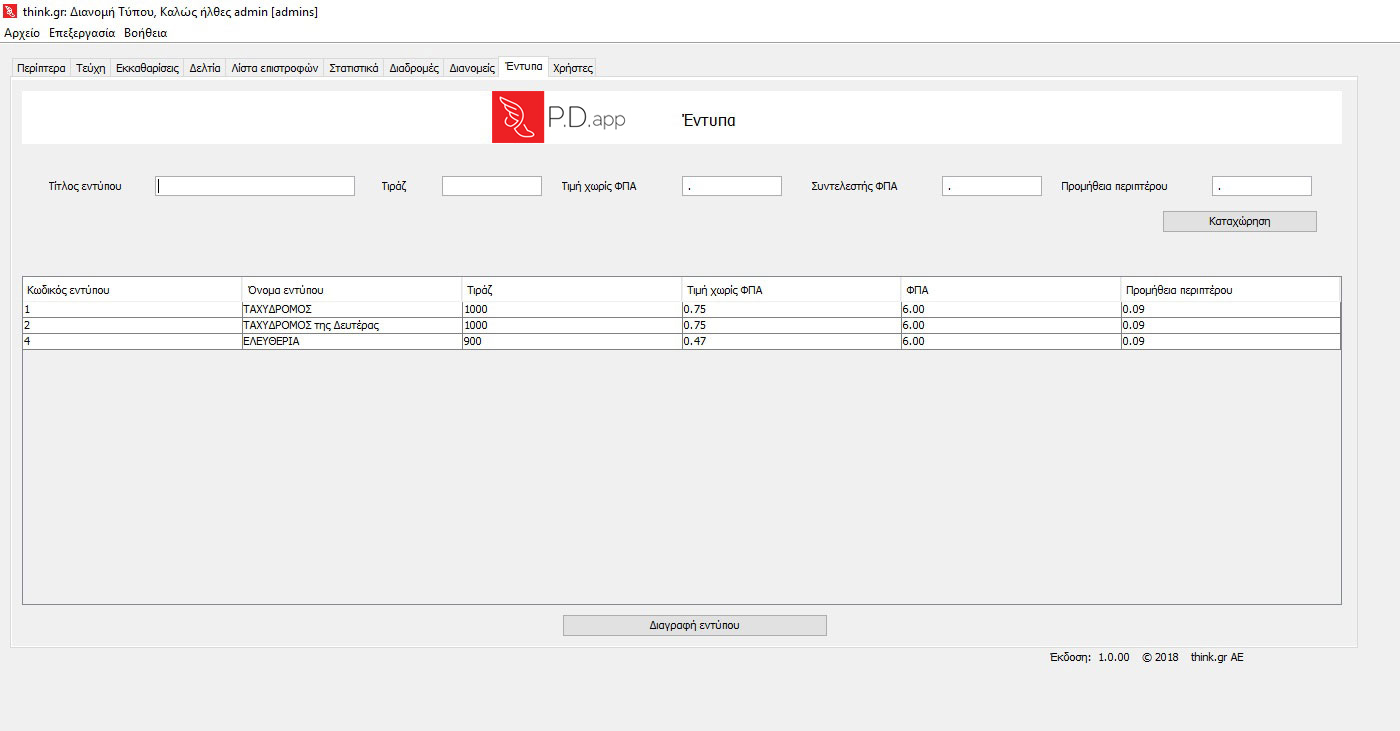Click the think.gr title bar app icon
Screen dimensions: 1400x731
tap(10, 12)
